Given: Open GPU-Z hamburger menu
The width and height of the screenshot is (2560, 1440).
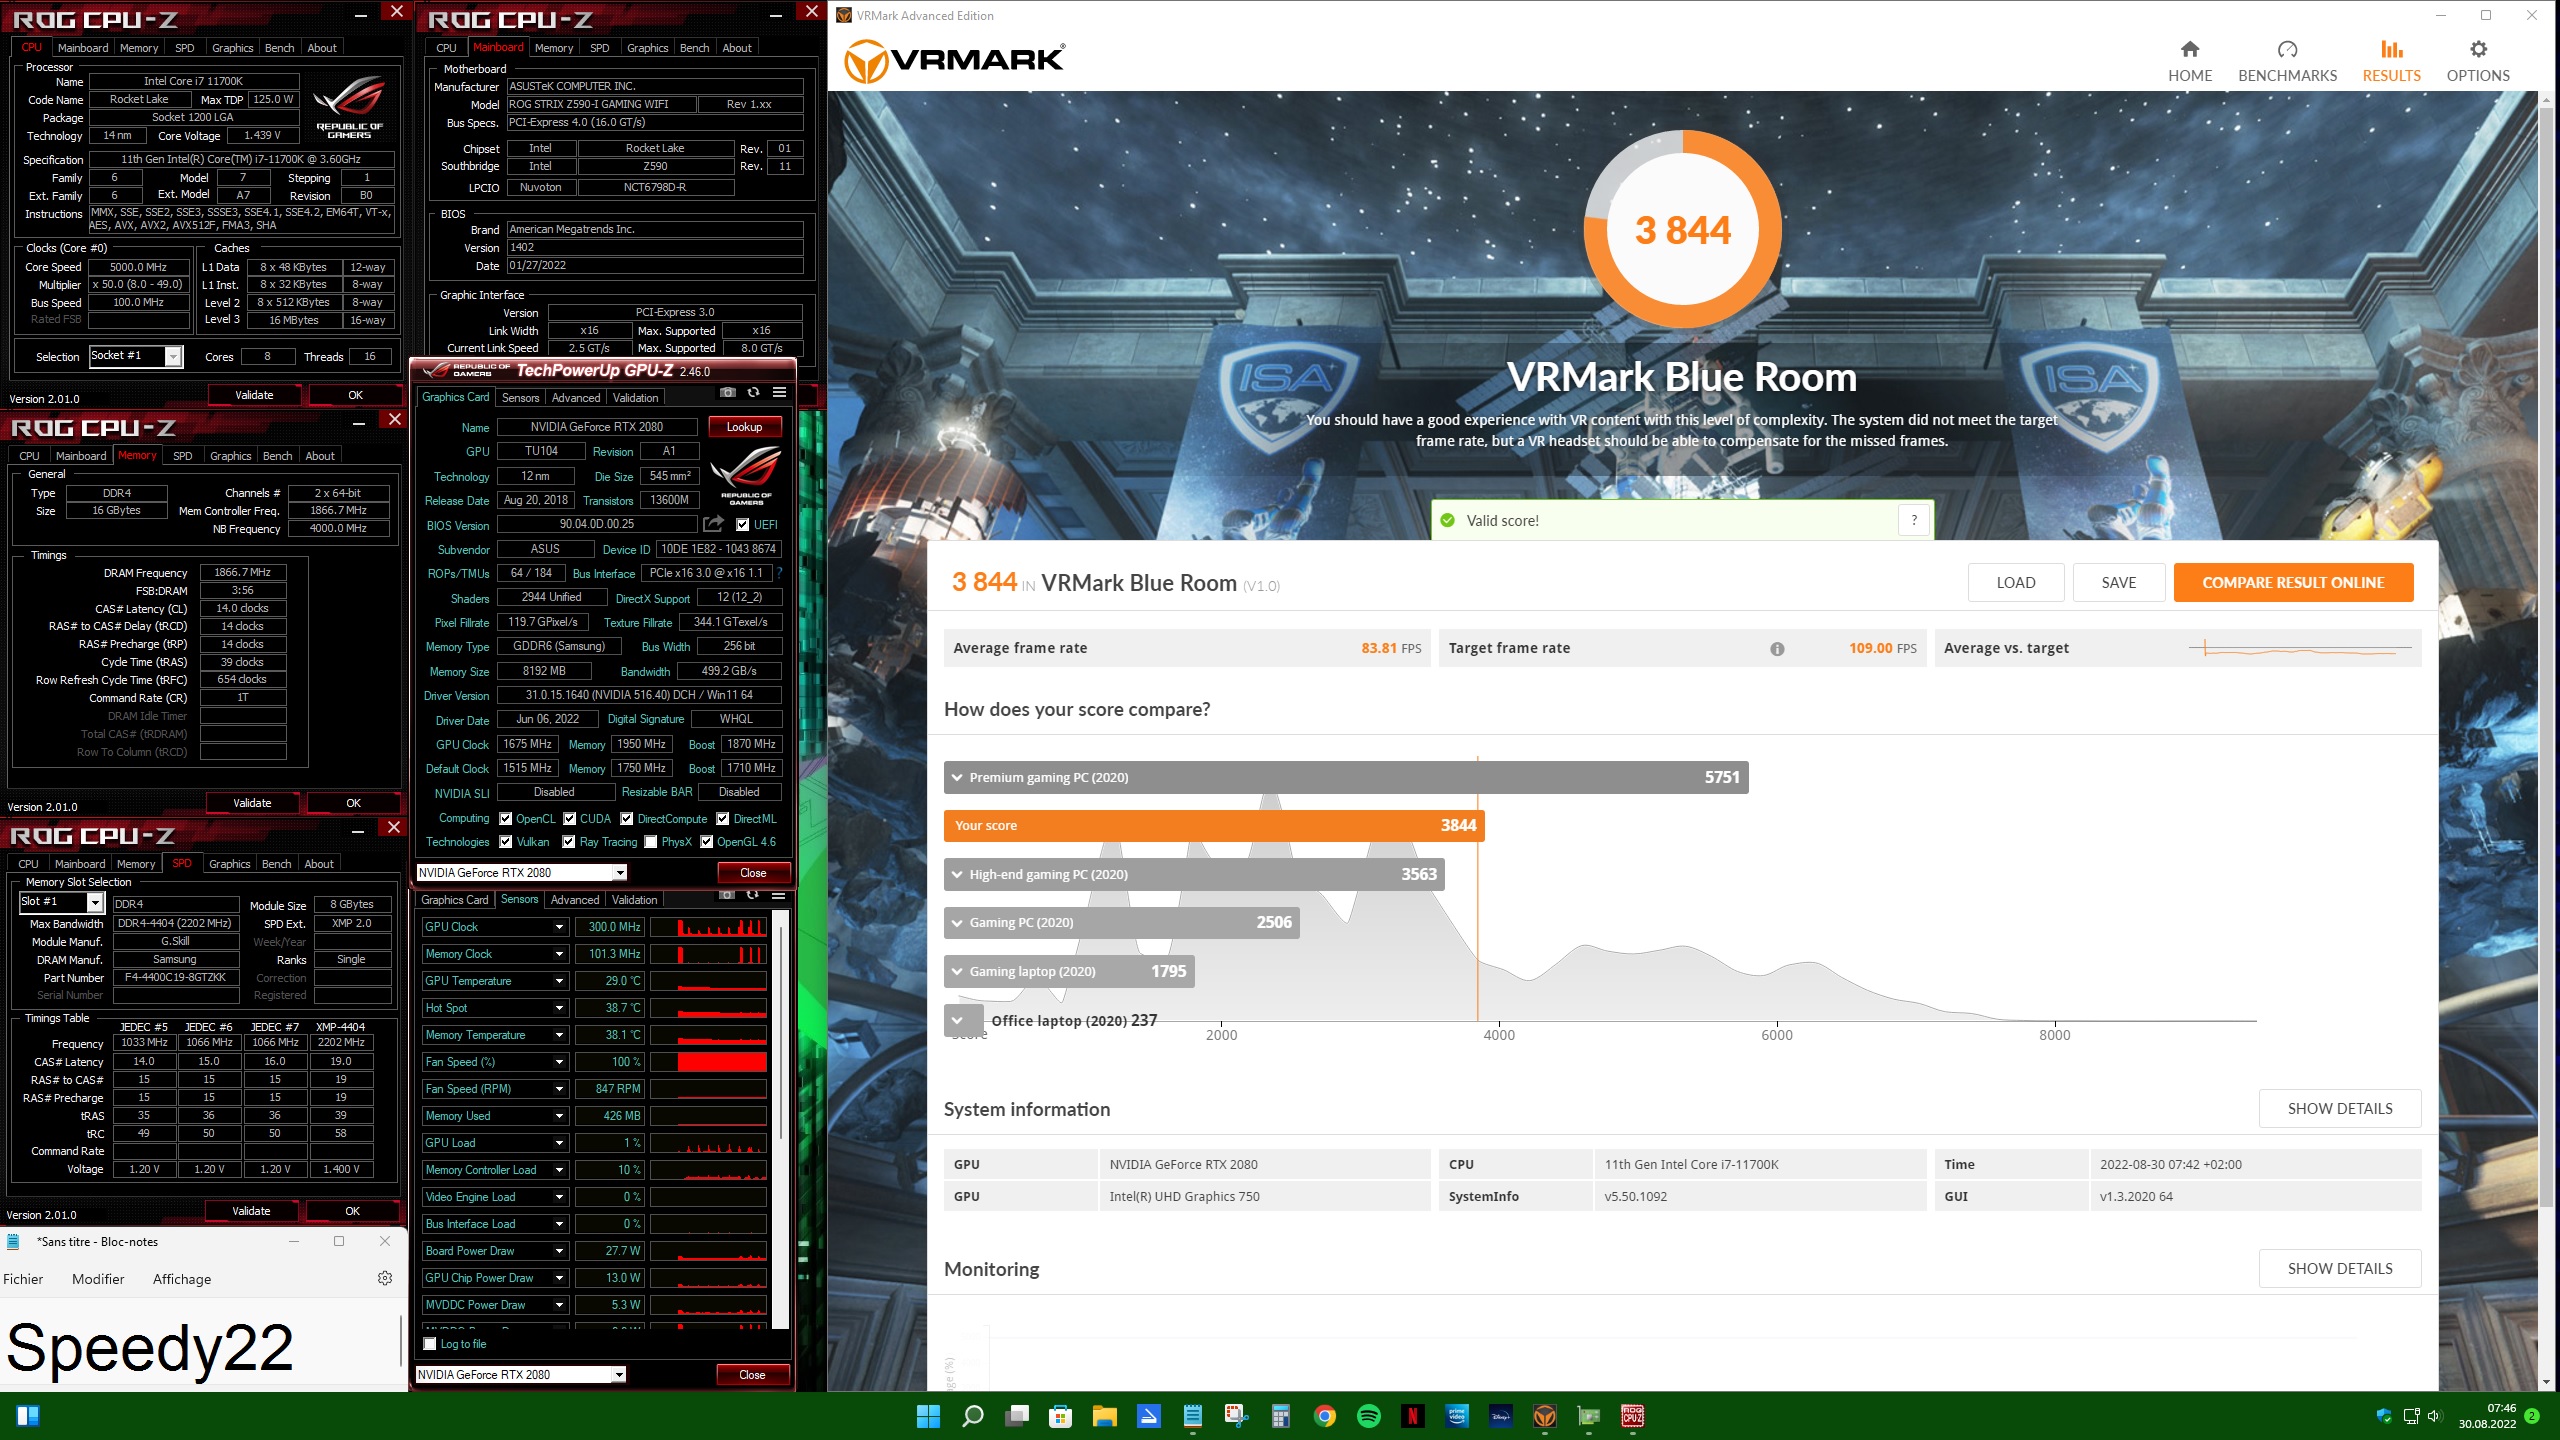Looking at the screenshot, I should pos(779,392).
